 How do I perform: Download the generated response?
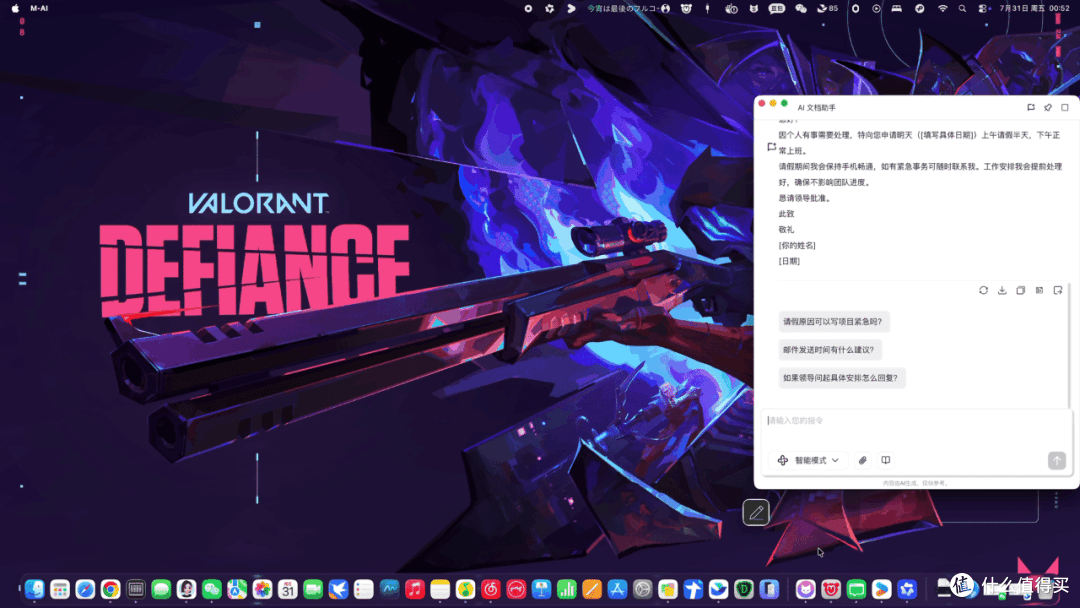coord(1002,291)
